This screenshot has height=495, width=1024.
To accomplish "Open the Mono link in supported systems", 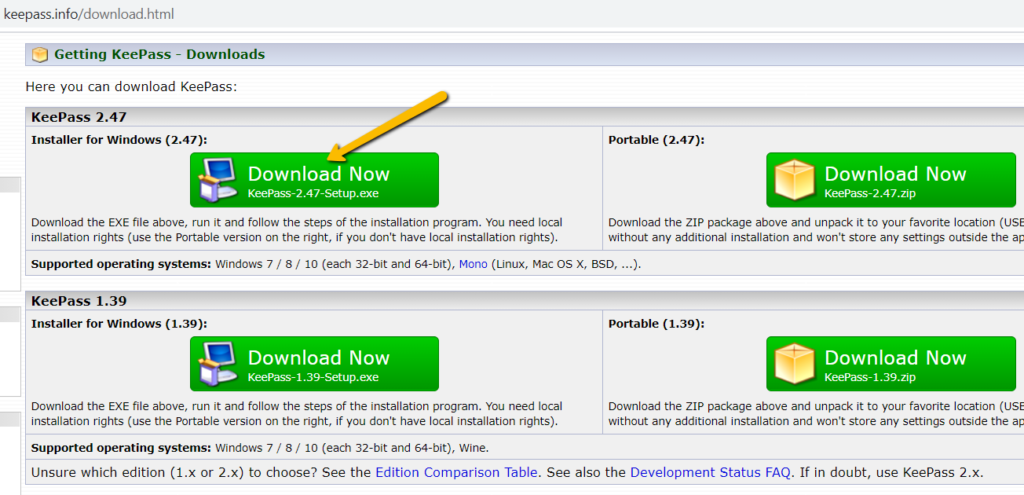I will (x=474, y=264).
